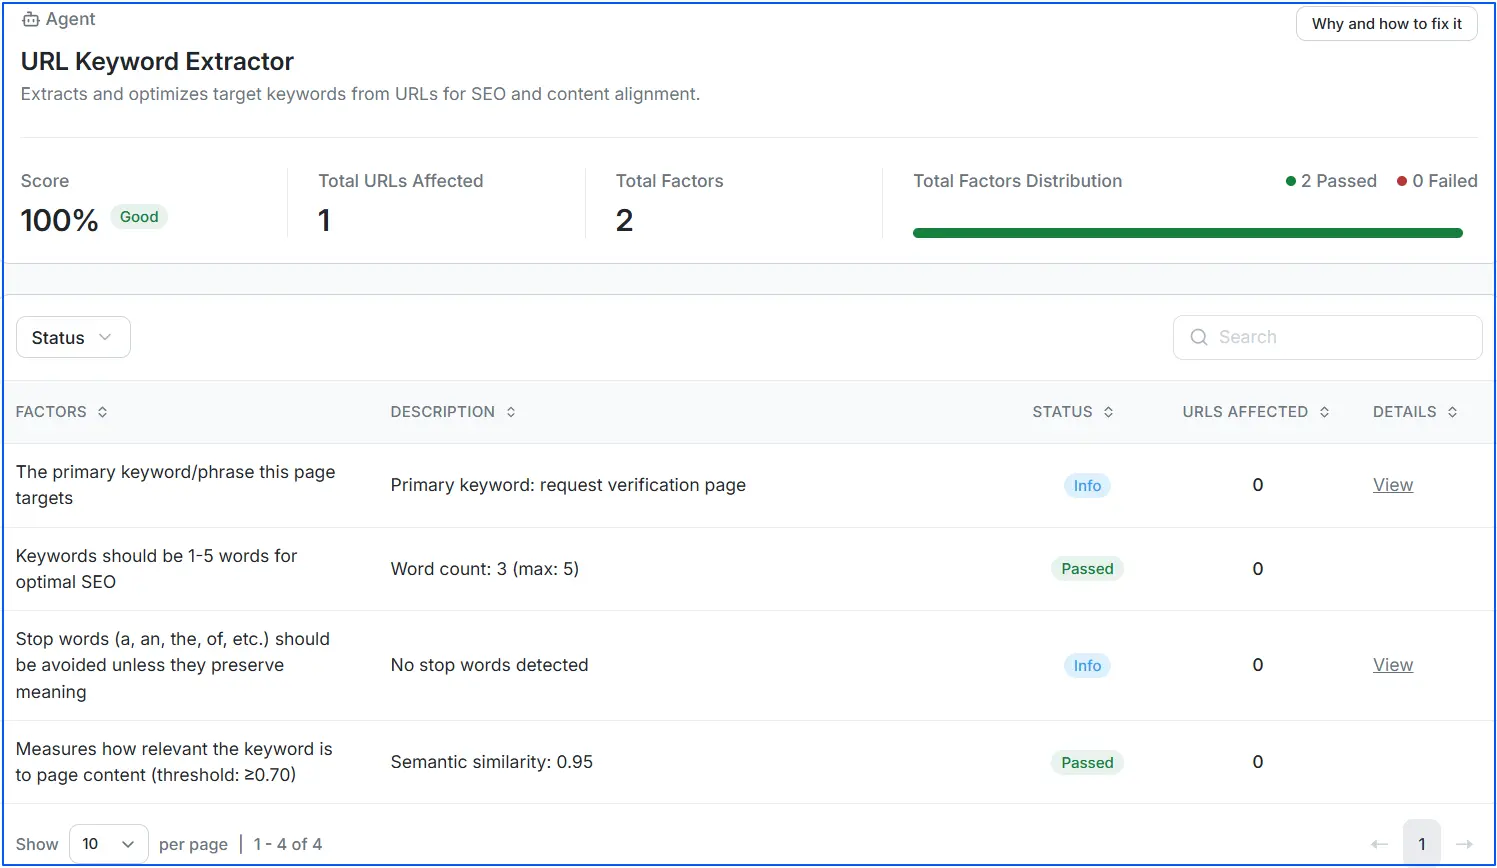Sort by Status column arrows
The image size is (1497, 868).
[1108, 412]
